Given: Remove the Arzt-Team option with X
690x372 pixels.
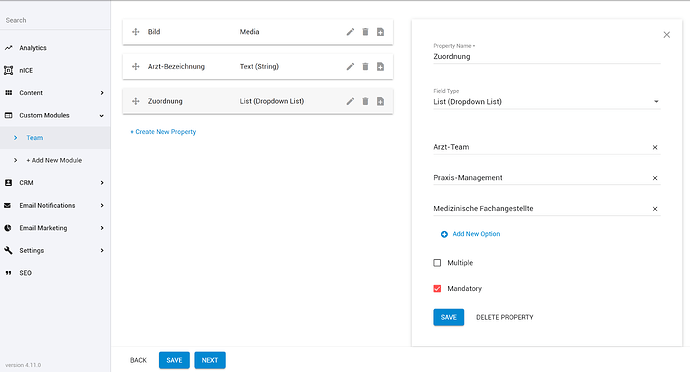Looking at the screenshot, I should click(655, 147).
